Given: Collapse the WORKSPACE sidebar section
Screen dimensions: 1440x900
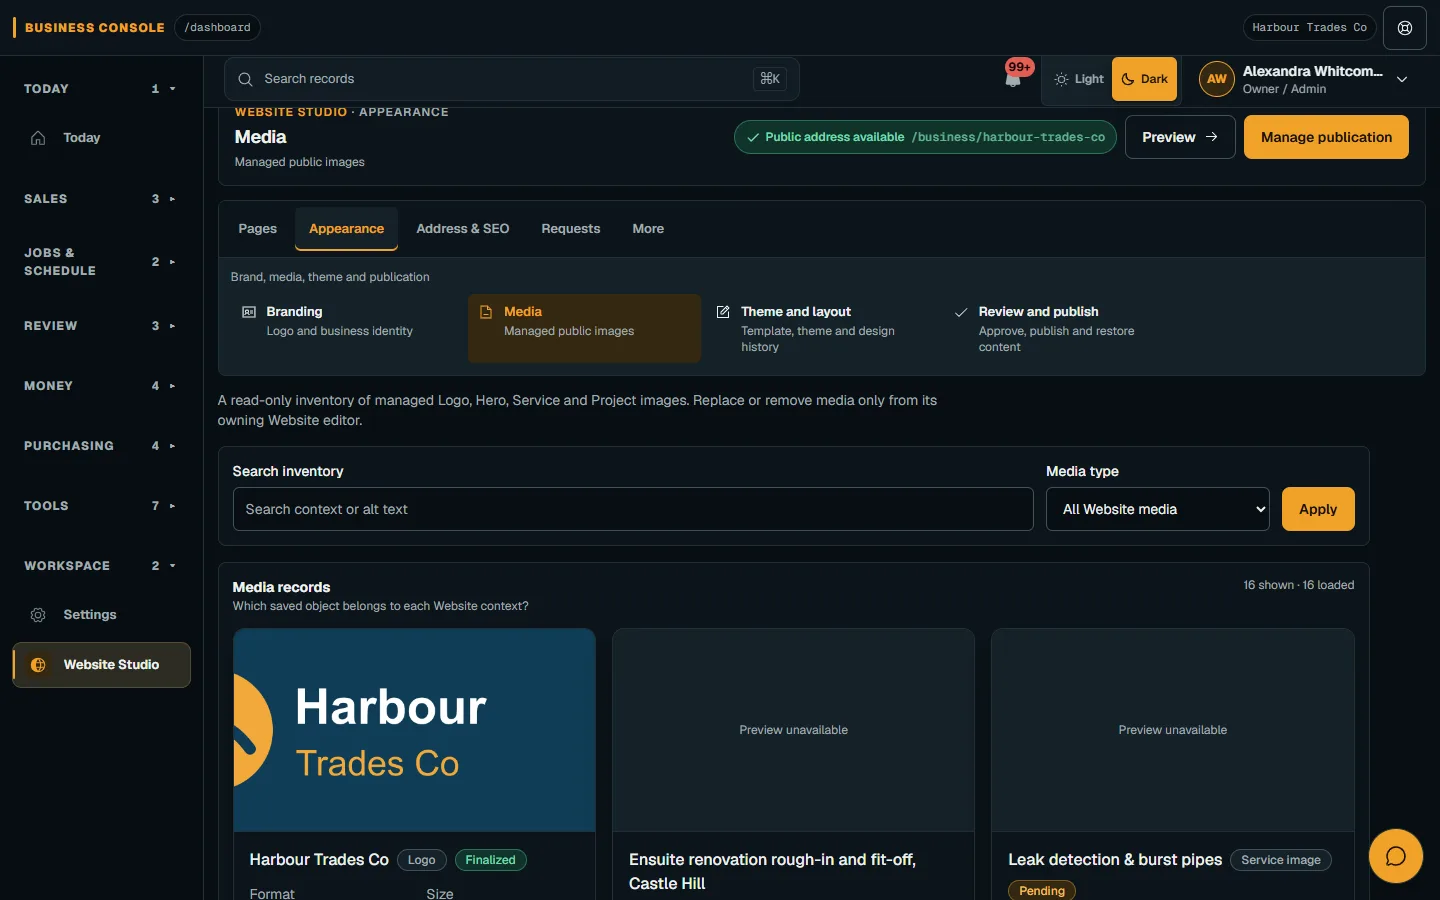Looking at the screenshot, I should coord(101,566).
